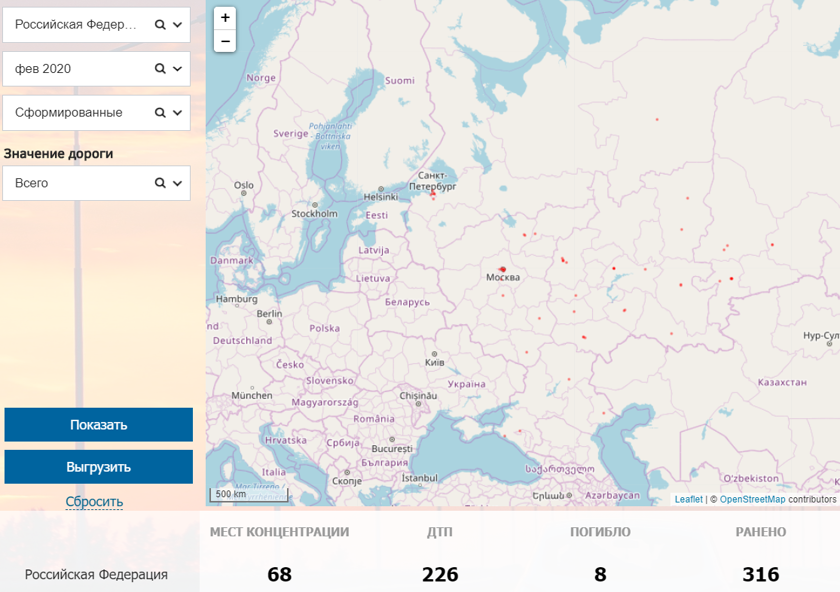
Task: Click search icon in date selector
Action: click(160, 69)
